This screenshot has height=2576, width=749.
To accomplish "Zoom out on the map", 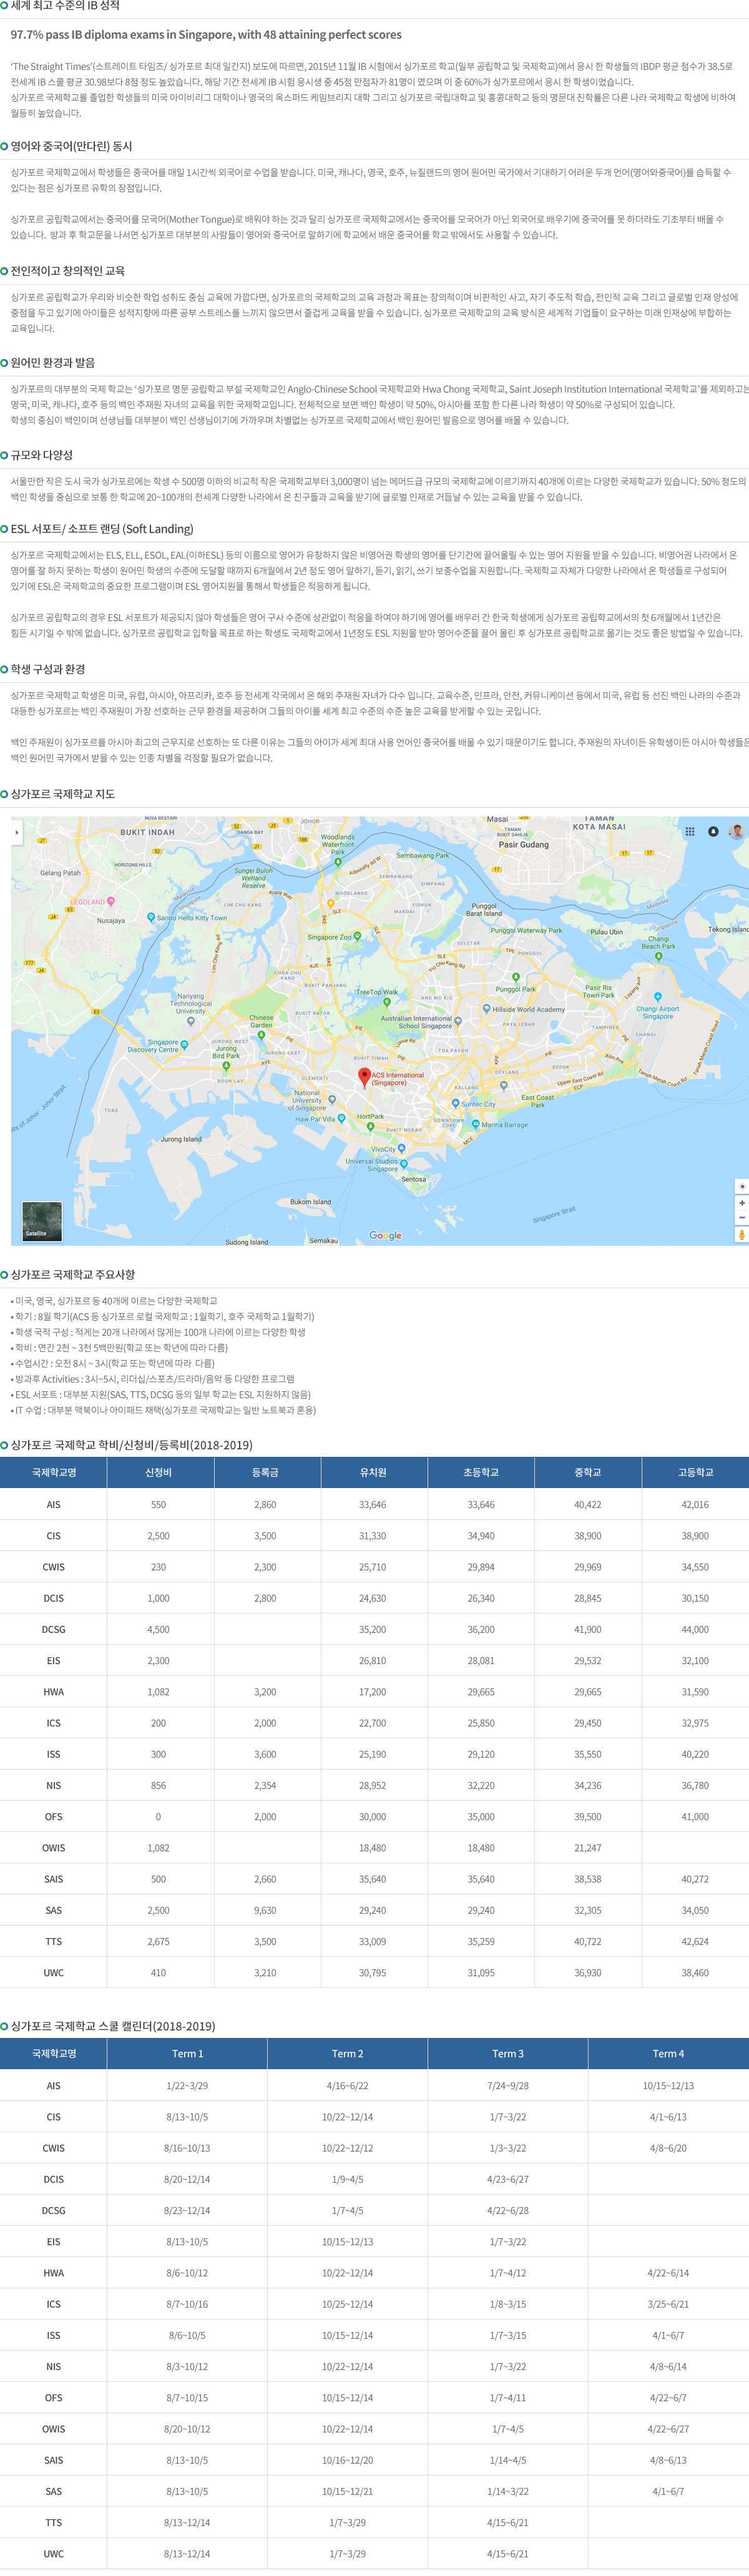I will [x=741, y=1217].
